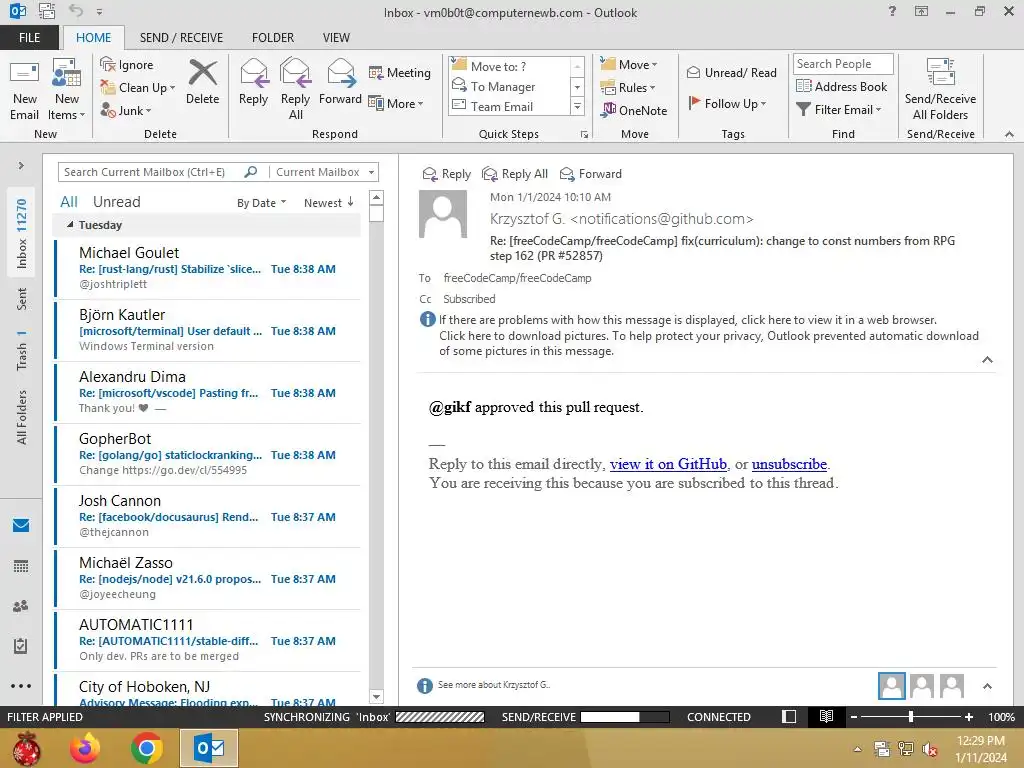Viewport: 1024px width, 768px height.
Task: Switch to the FOLDER tab
Action: [x=273, y=37]
